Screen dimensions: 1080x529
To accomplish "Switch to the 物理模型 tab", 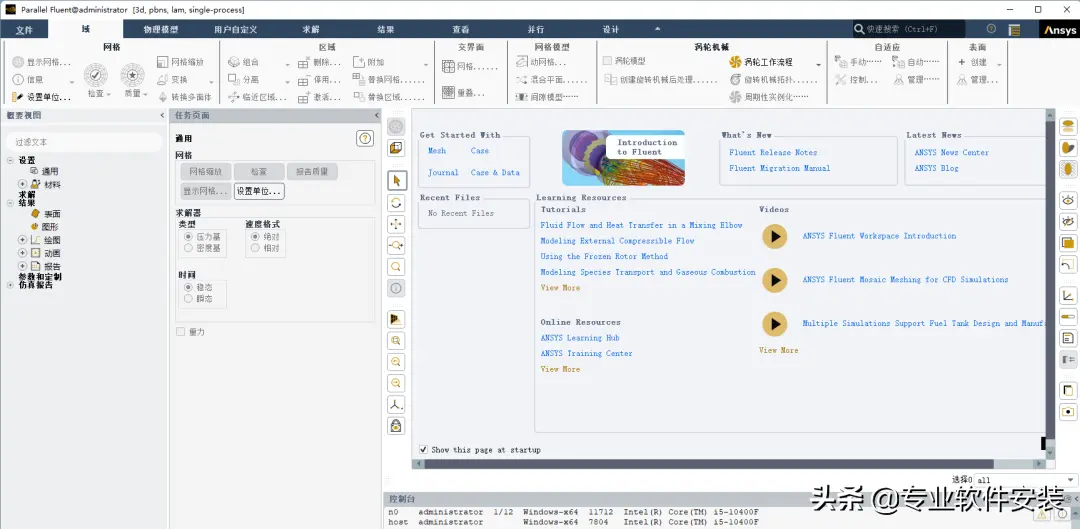I will click(x=160, y=30).
